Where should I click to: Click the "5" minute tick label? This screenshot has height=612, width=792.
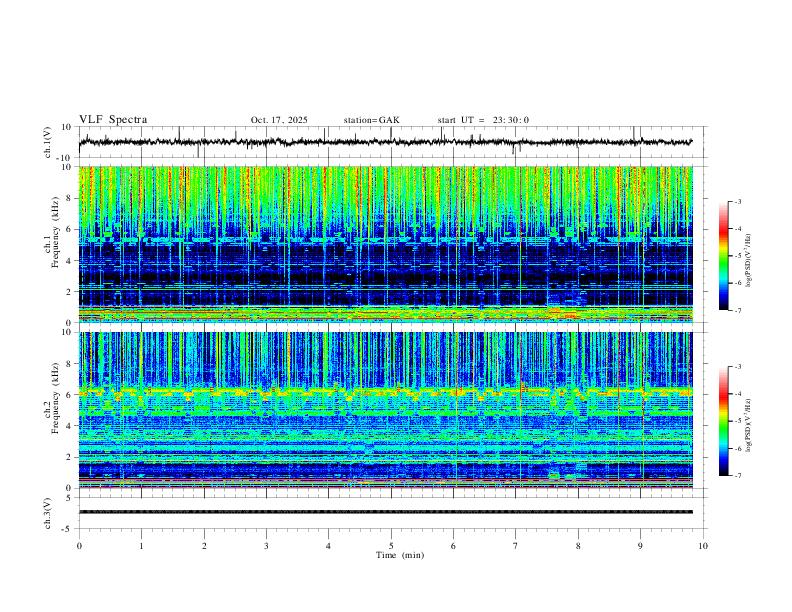point(391,546)
